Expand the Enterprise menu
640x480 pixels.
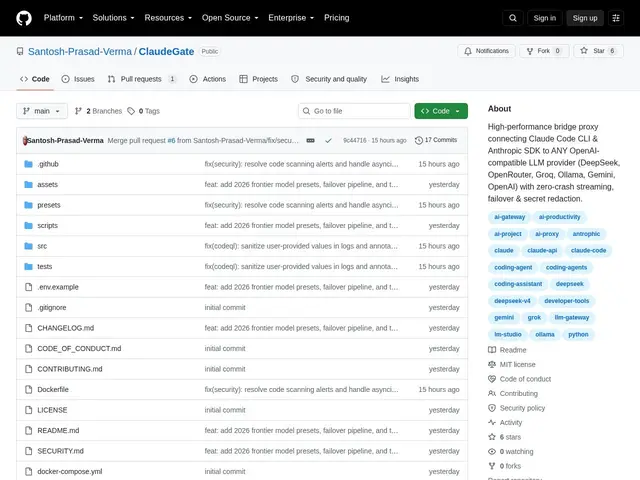[x=291, y=18]
